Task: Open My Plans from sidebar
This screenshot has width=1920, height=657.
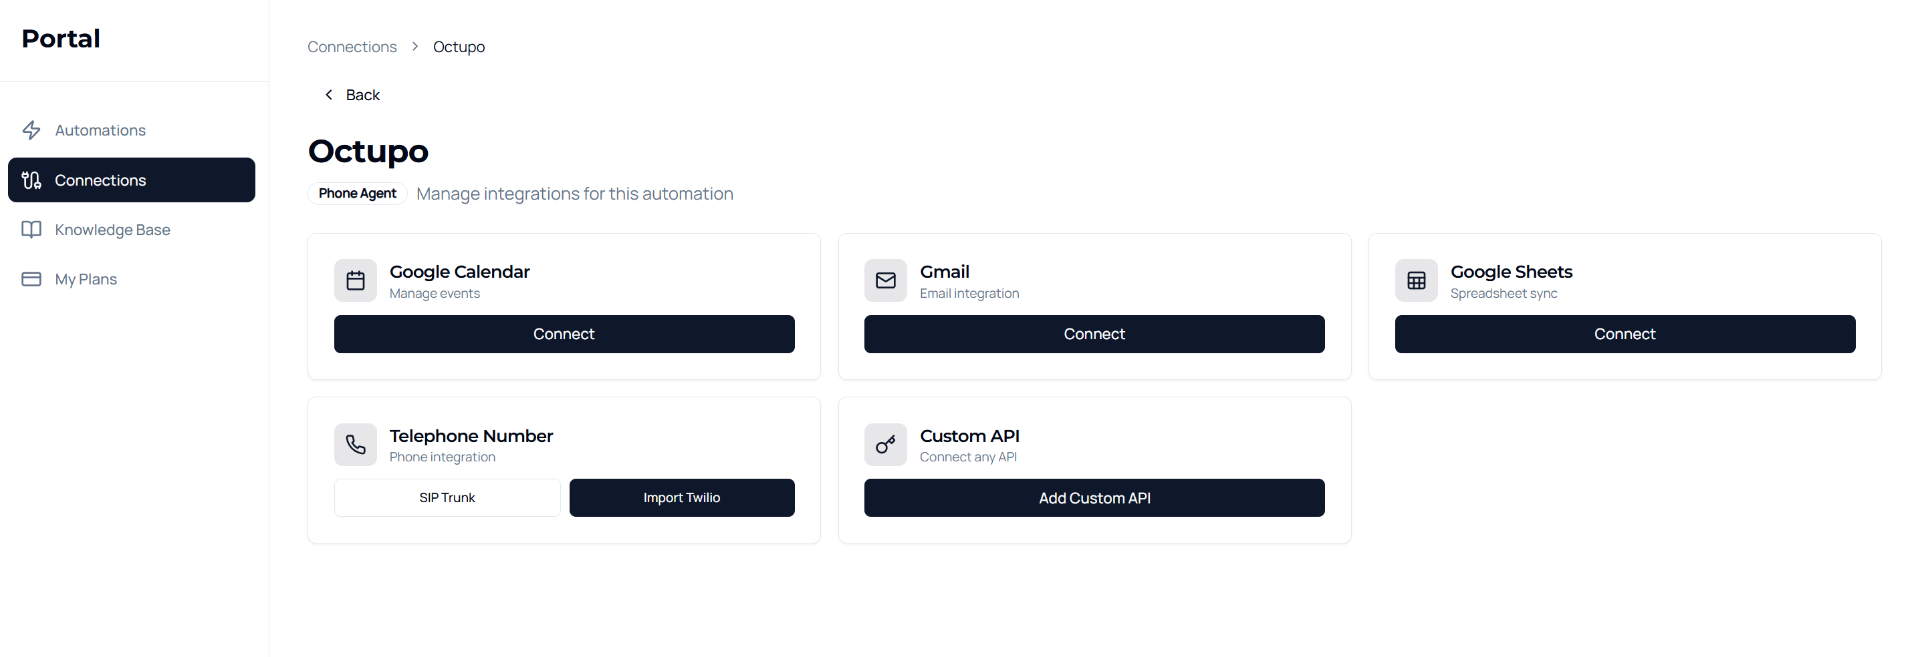Action: [x=86, y=279]
